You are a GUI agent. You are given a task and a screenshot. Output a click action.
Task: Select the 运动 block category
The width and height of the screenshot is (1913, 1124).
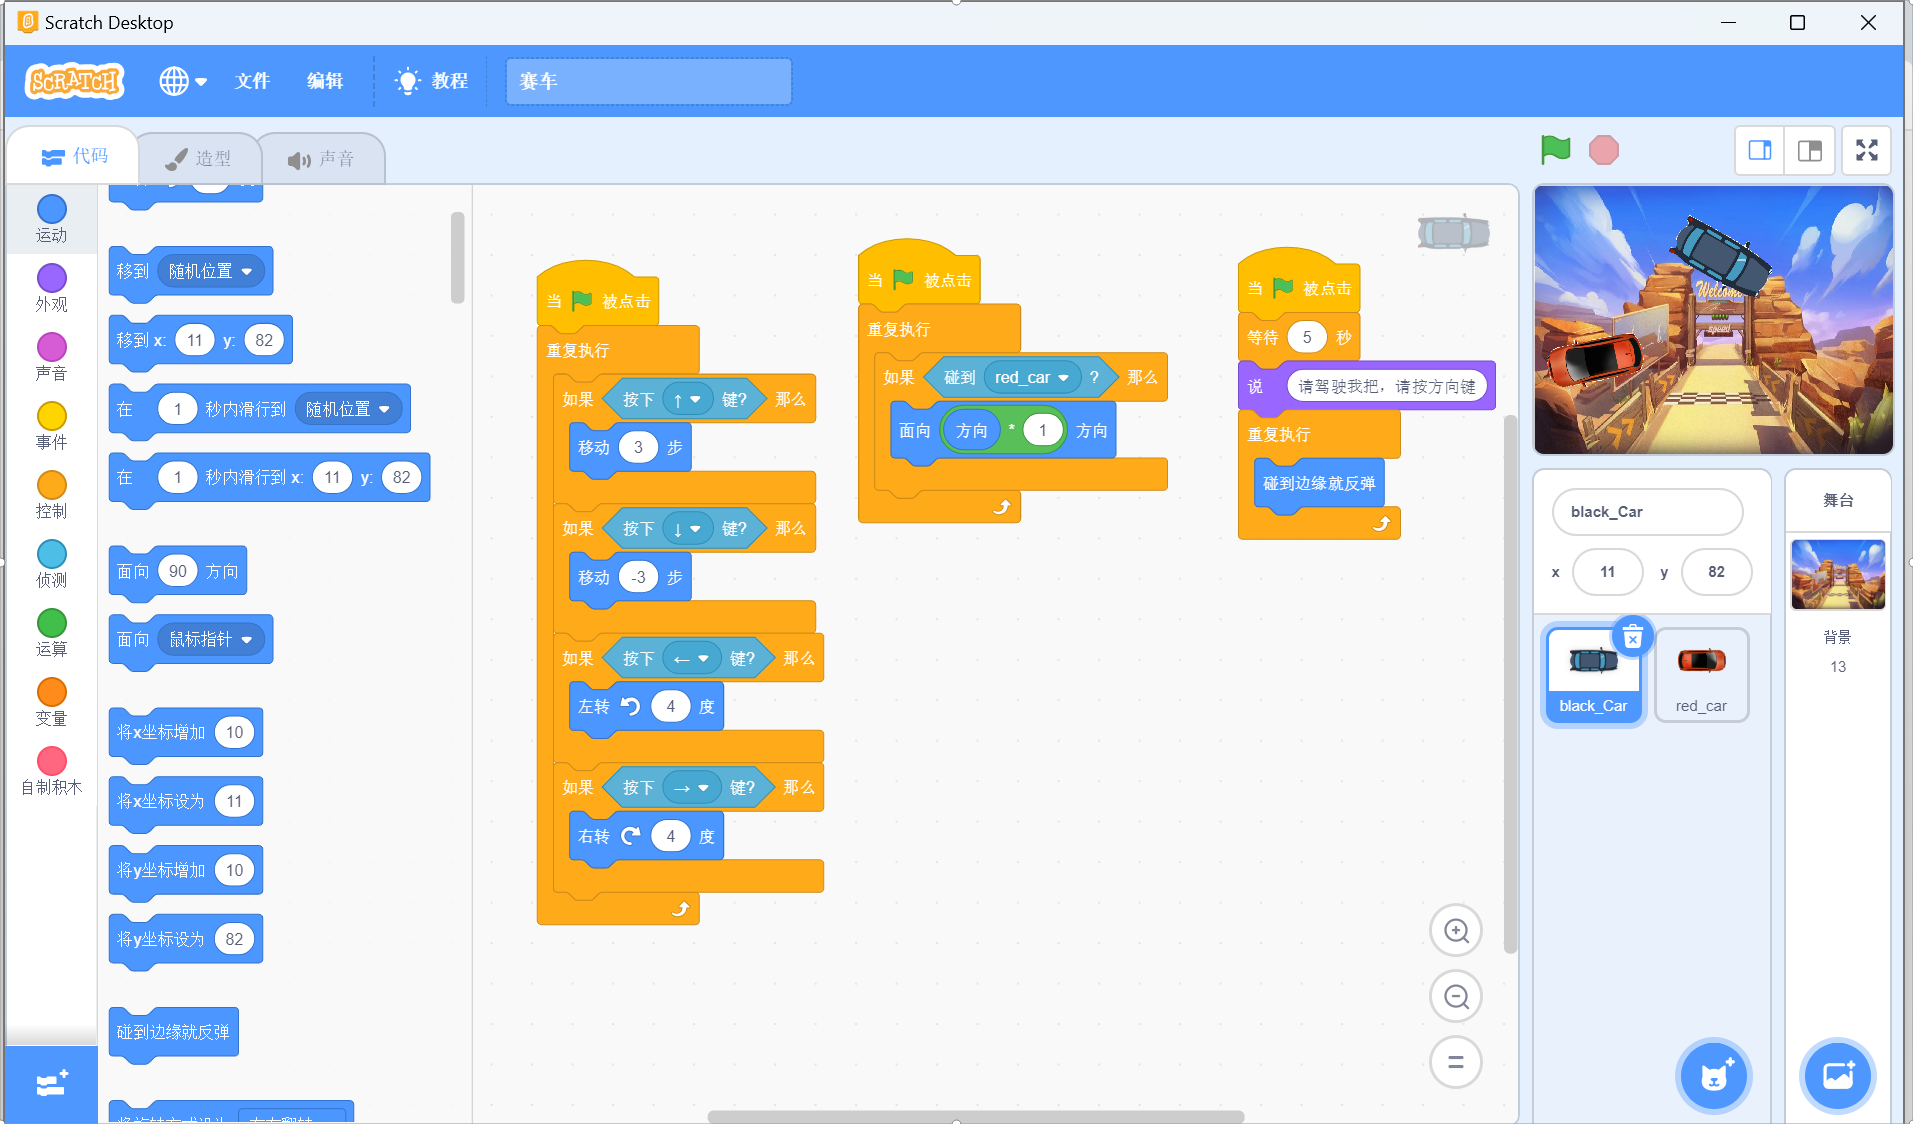[52, 219]
